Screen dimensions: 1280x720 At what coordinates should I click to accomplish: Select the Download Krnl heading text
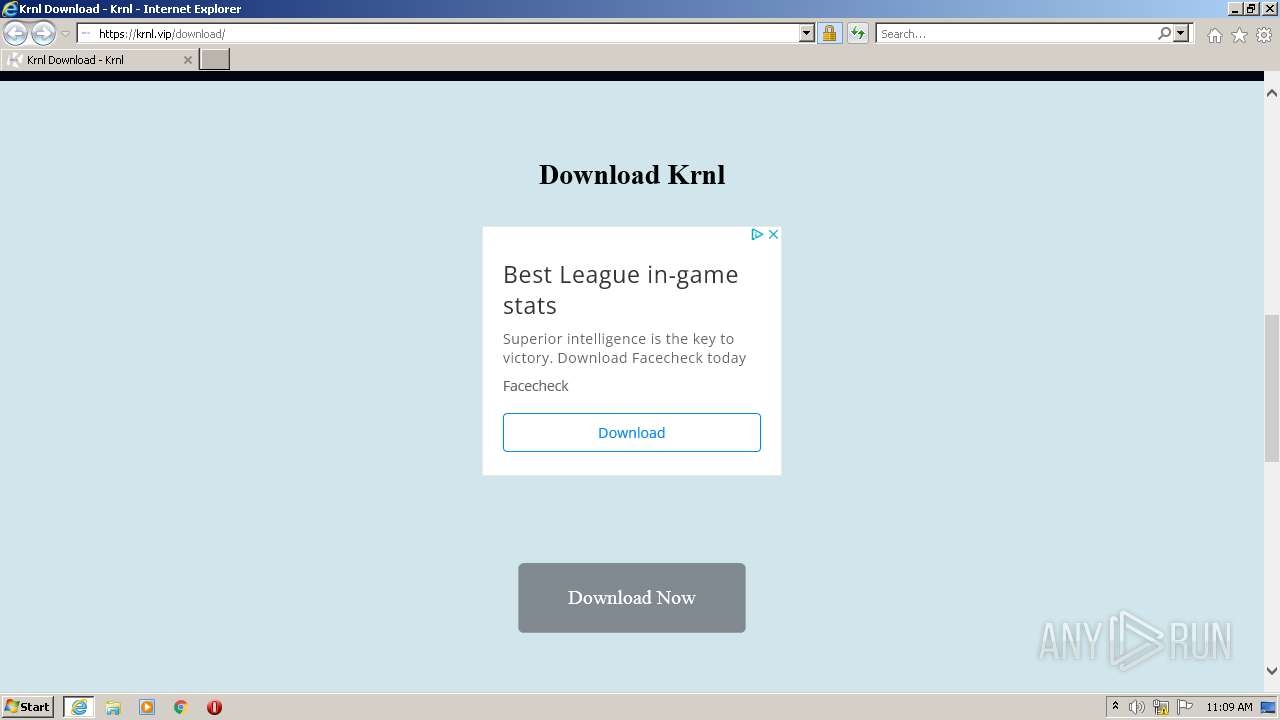pos(632,175)
